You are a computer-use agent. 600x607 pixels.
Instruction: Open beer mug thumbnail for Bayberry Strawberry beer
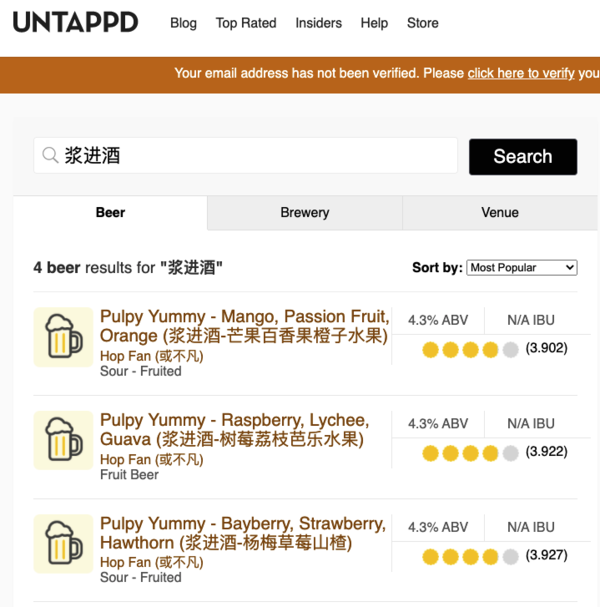click(x=63, y=544)
